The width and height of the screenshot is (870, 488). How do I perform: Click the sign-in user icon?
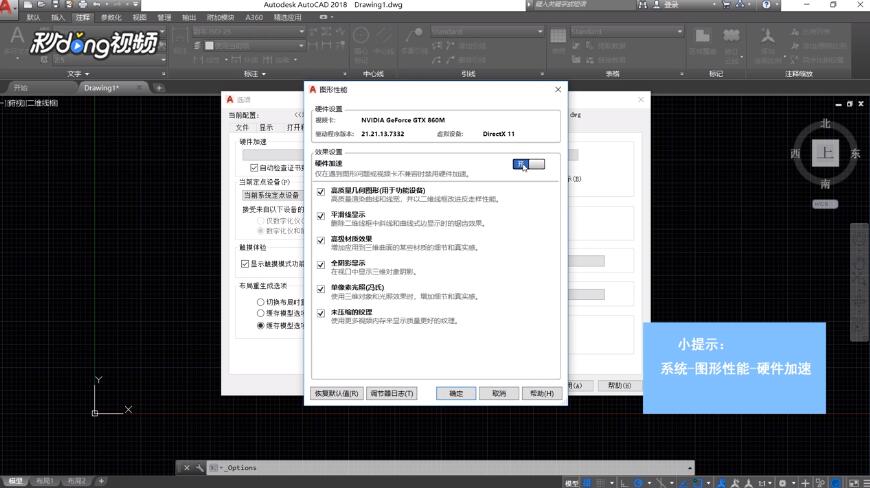click(656, 4)
